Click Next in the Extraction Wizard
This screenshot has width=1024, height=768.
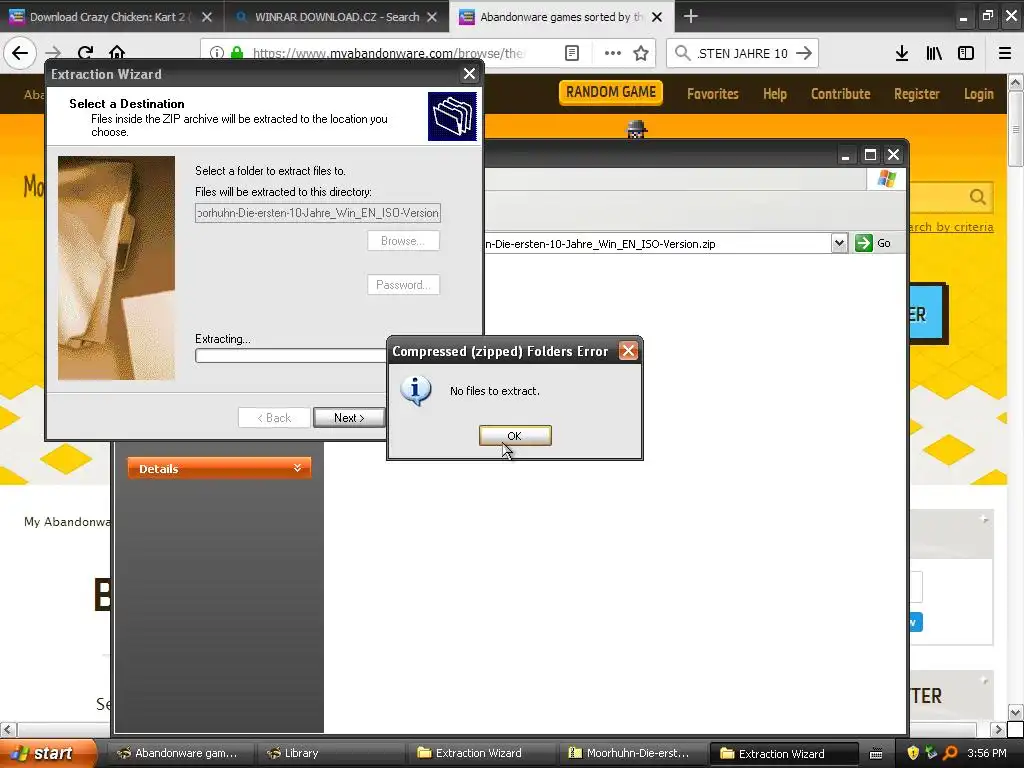349,418
